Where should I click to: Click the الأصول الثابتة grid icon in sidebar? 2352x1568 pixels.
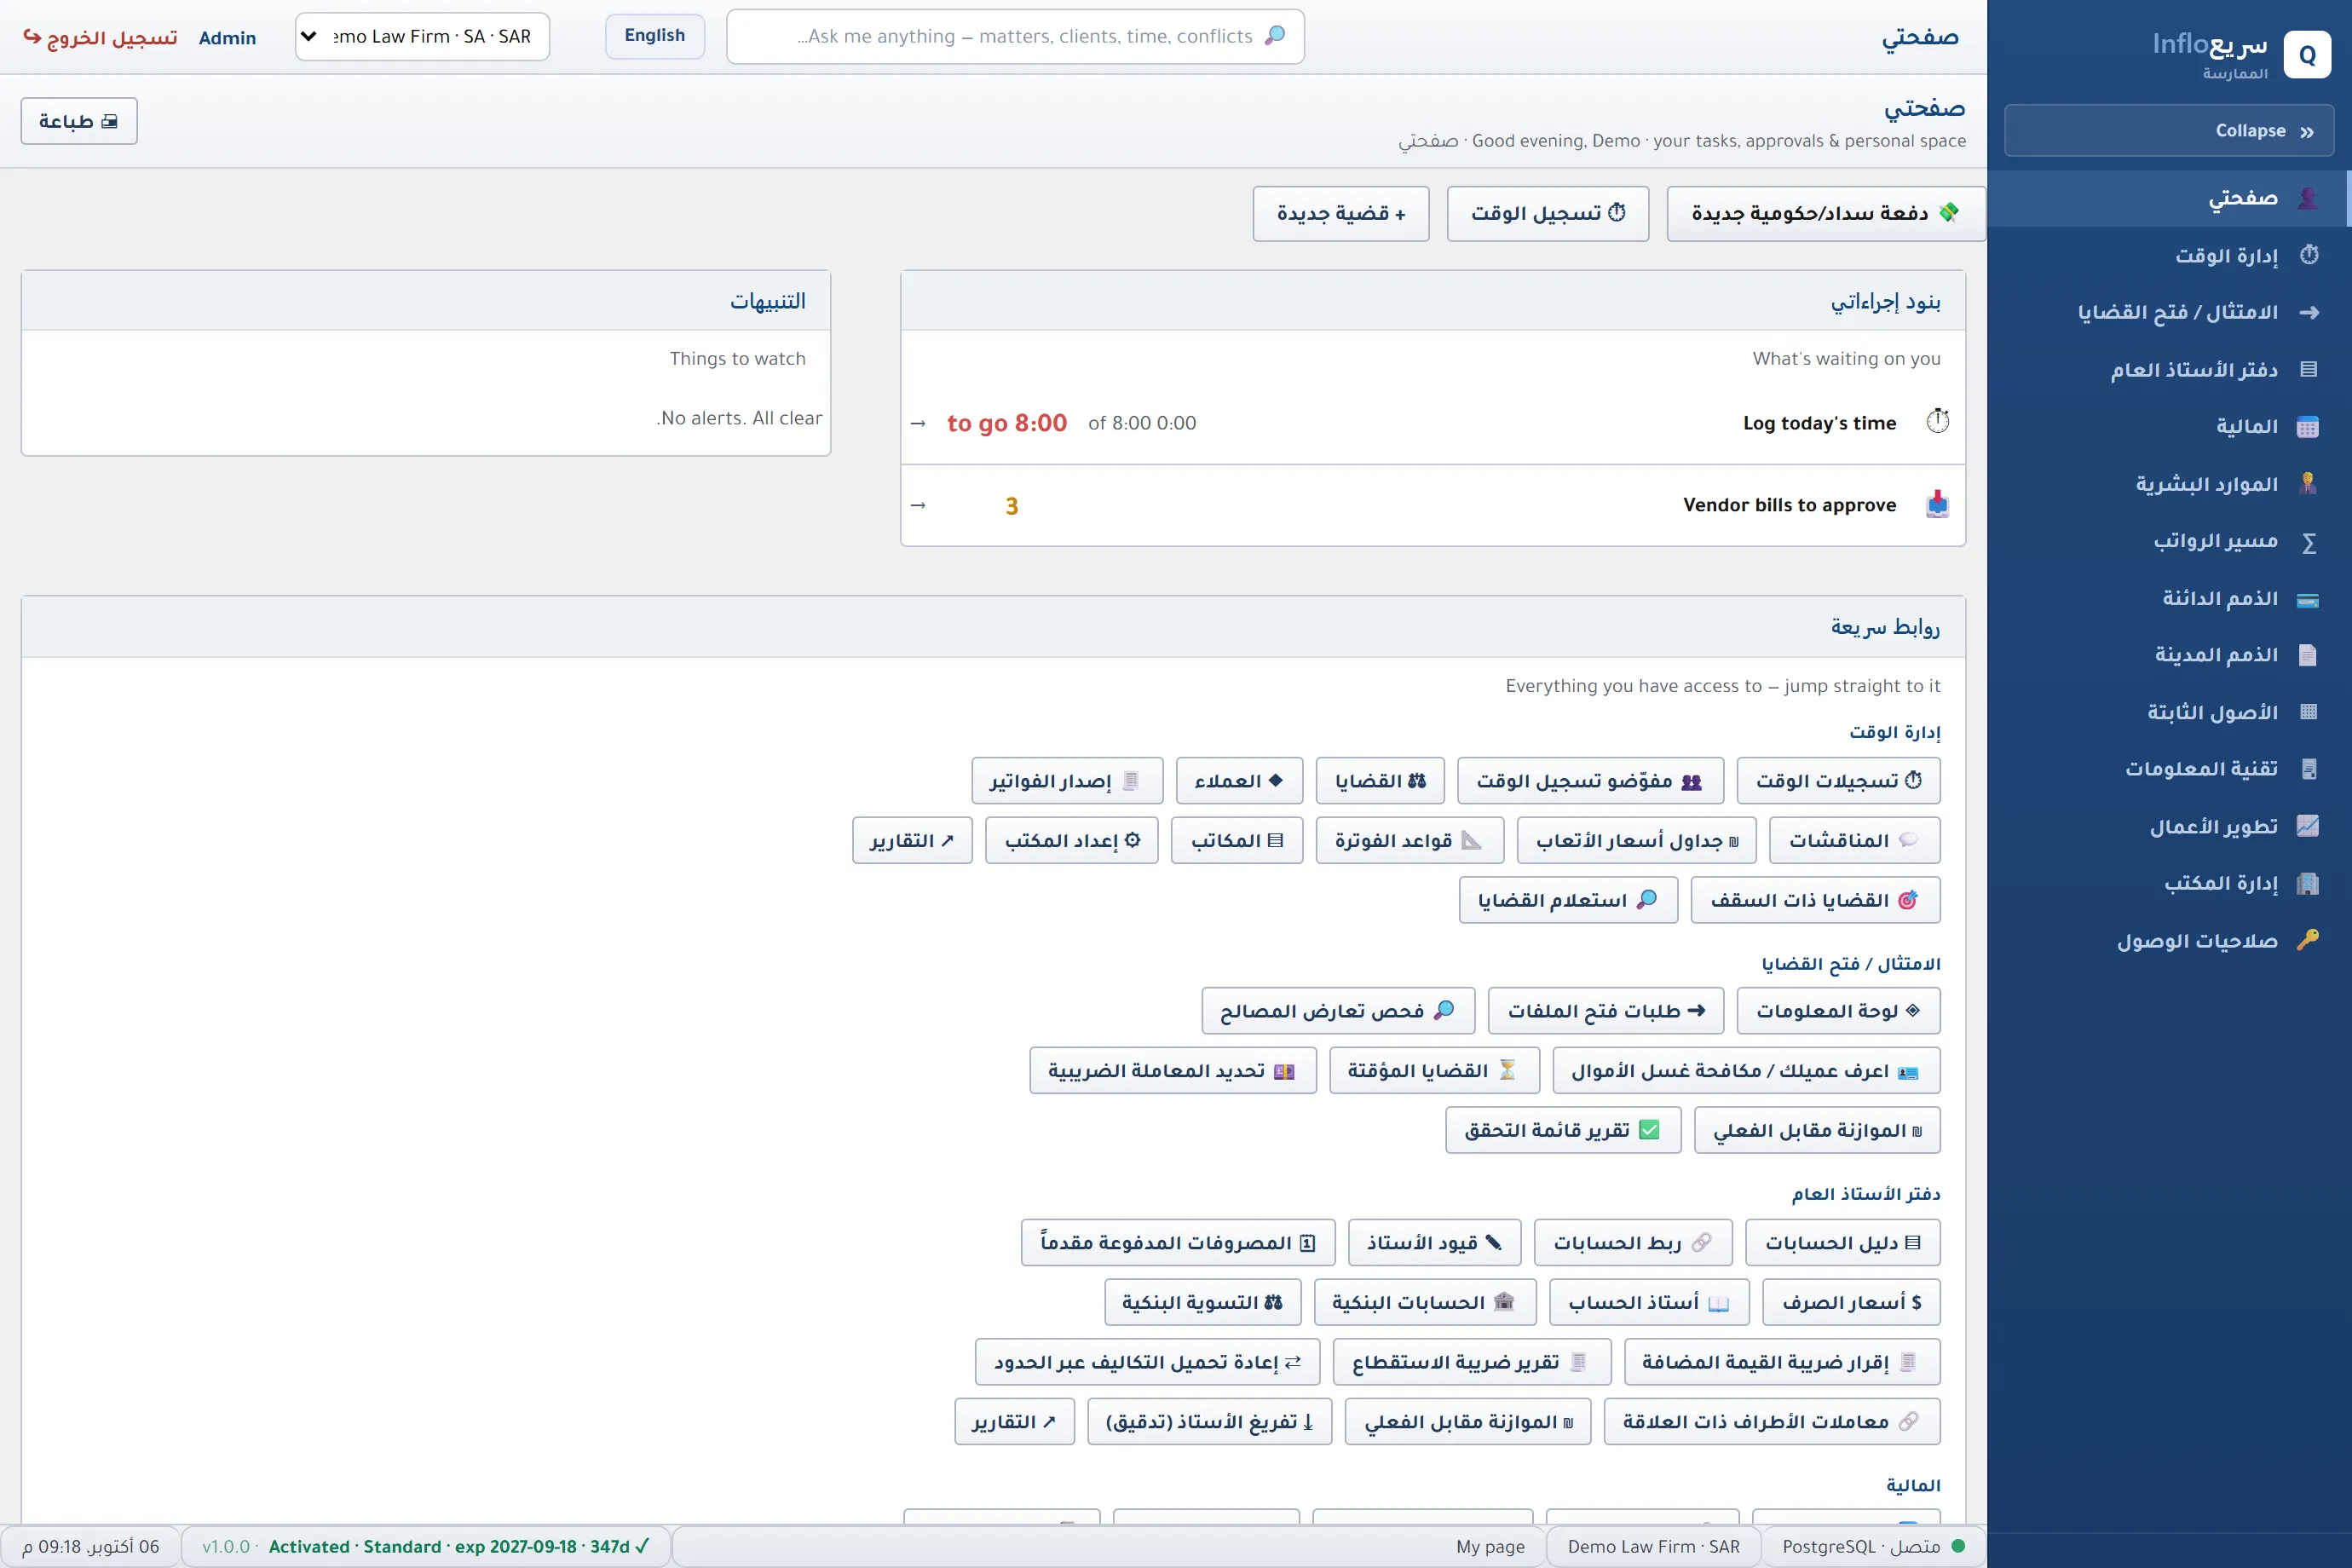pos(2308,712)
